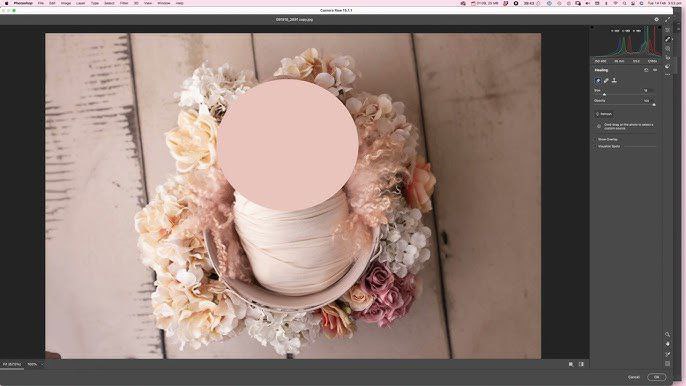Open the More image settings ellipsis
686x386 pixels.
click(x=668, y=75)
